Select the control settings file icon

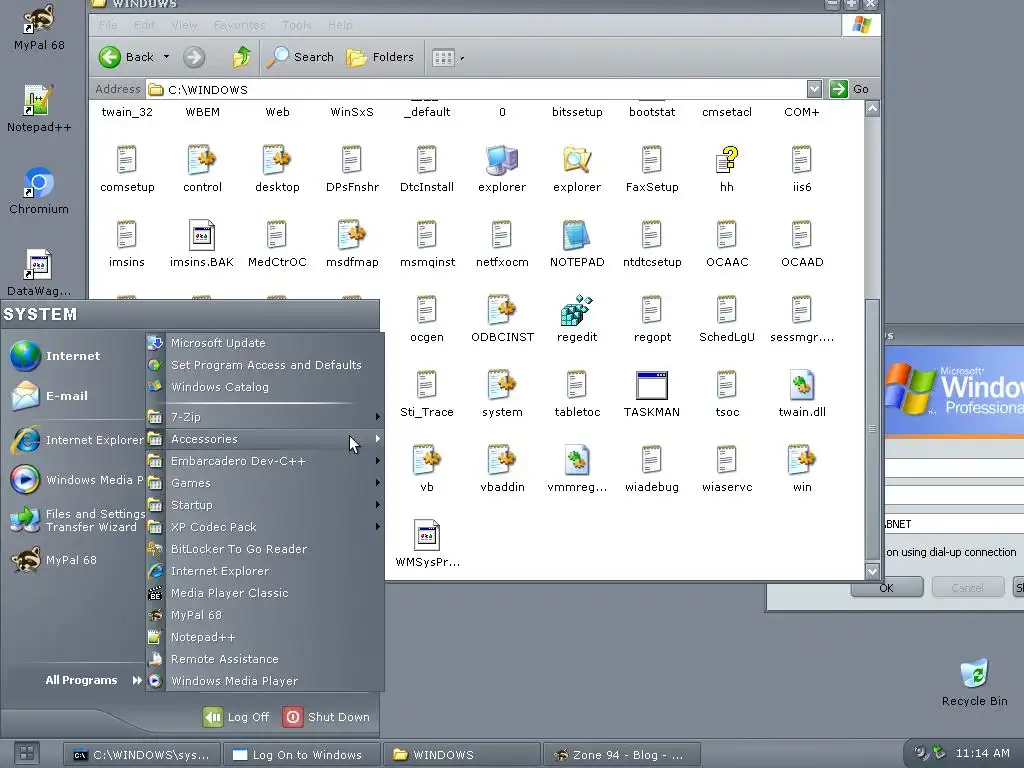[201, 161]
